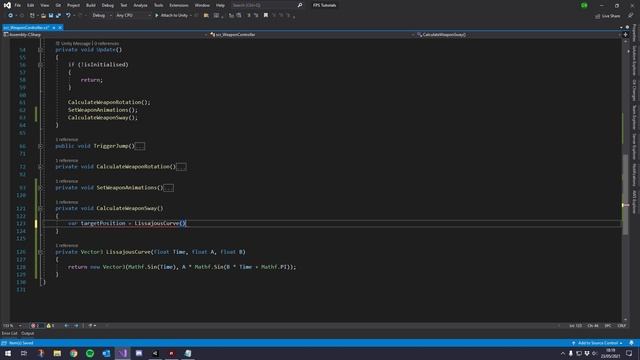Click the Windows Start button
Viewport: 640px width, 360px height.
pyautogui.click(x=8, y=353)
